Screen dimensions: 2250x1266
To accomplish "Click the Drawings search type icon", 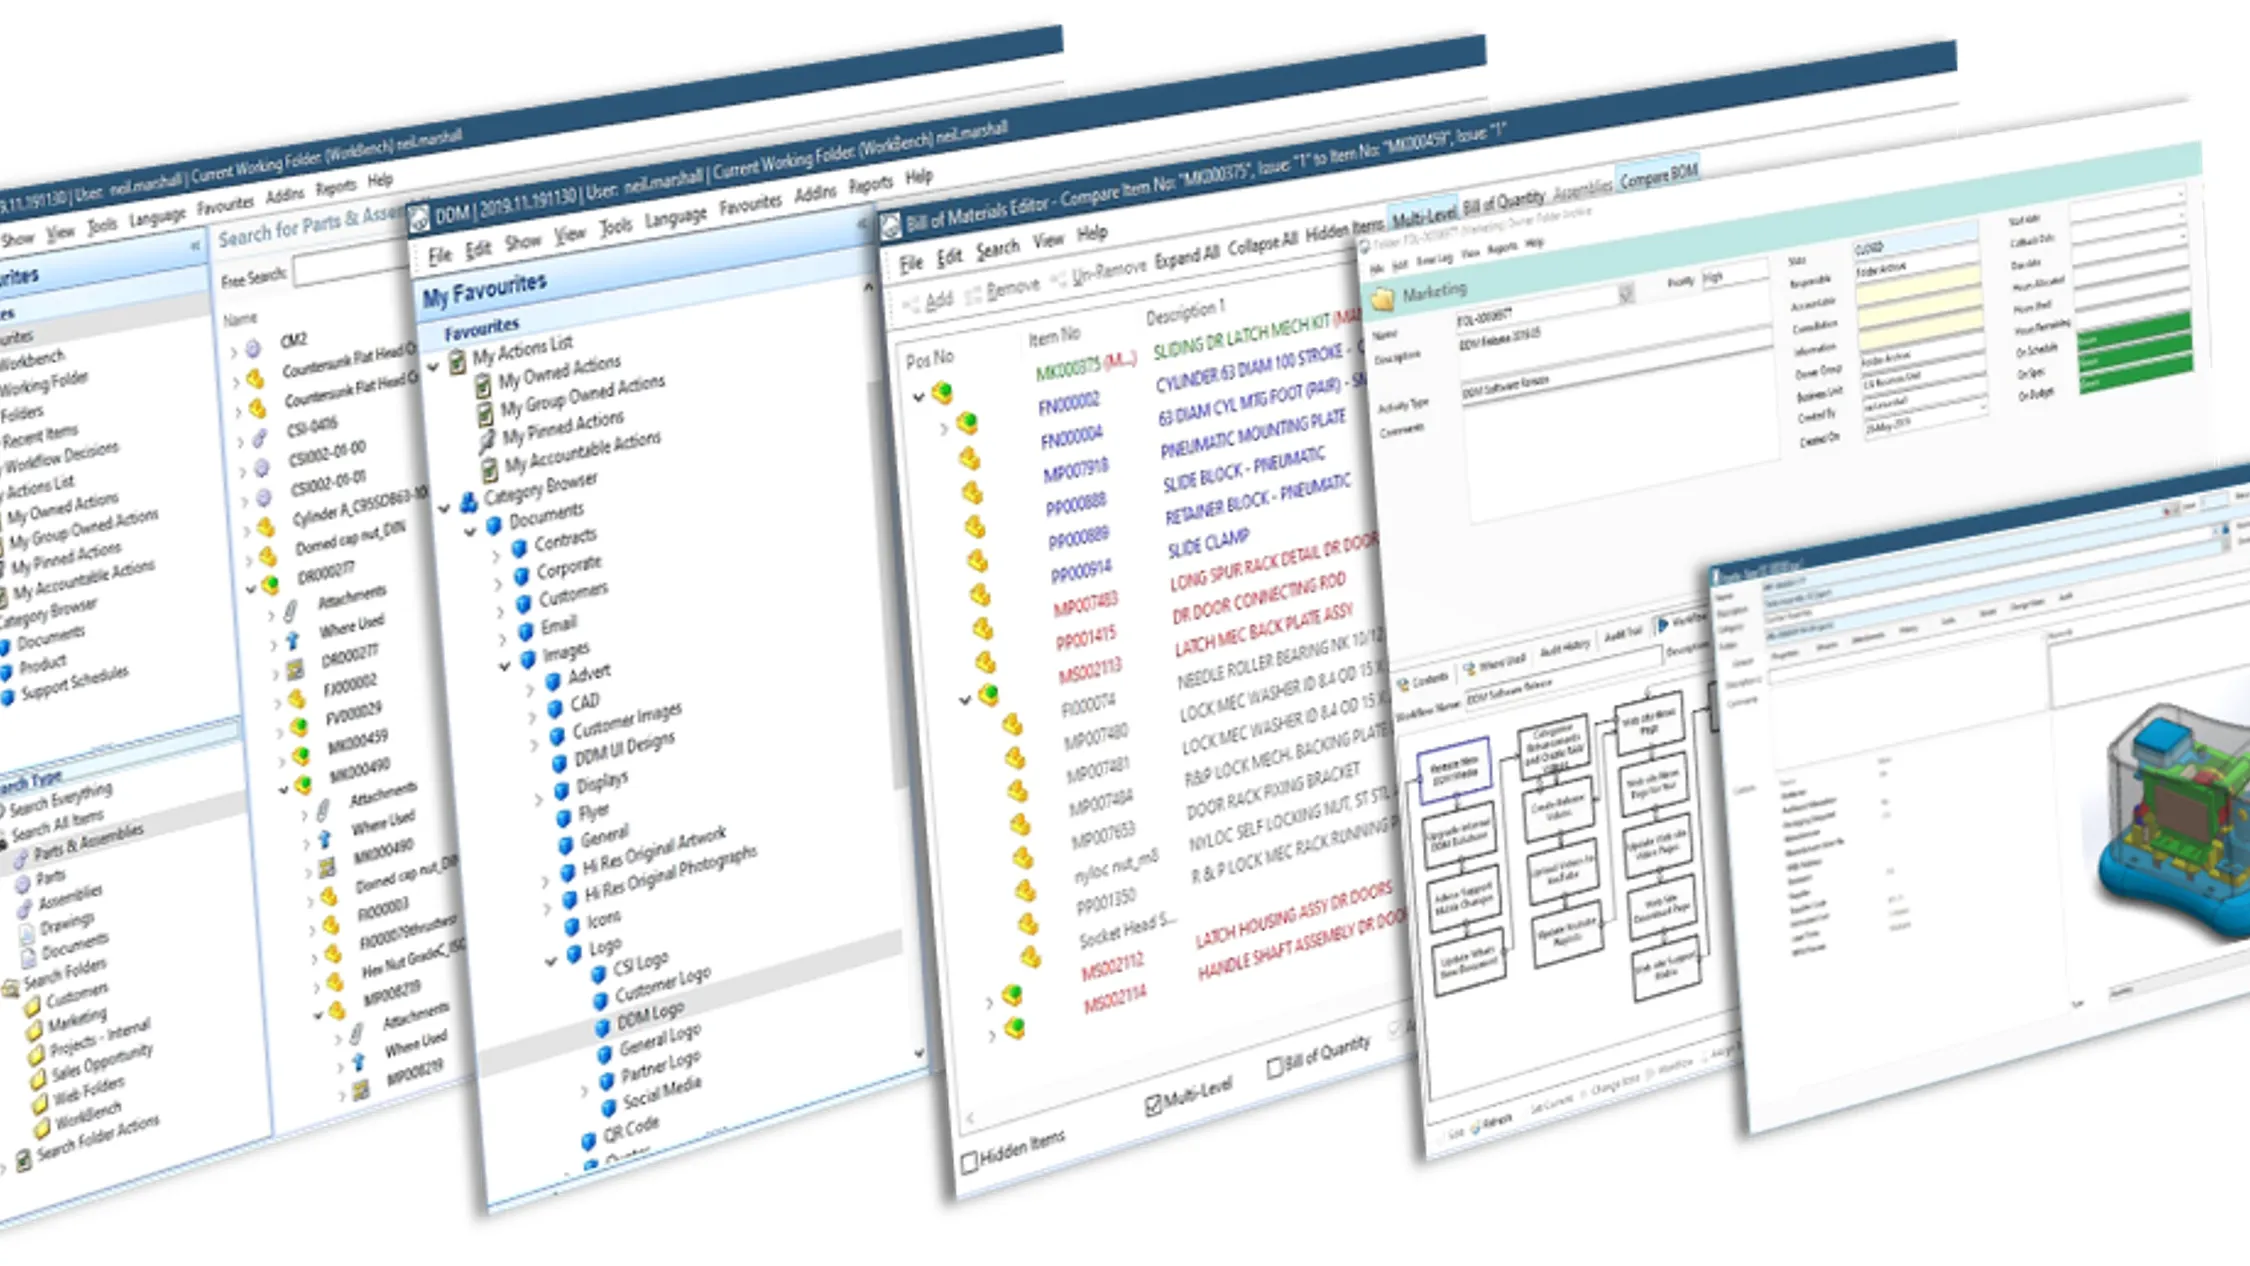I will click(27, 933).
